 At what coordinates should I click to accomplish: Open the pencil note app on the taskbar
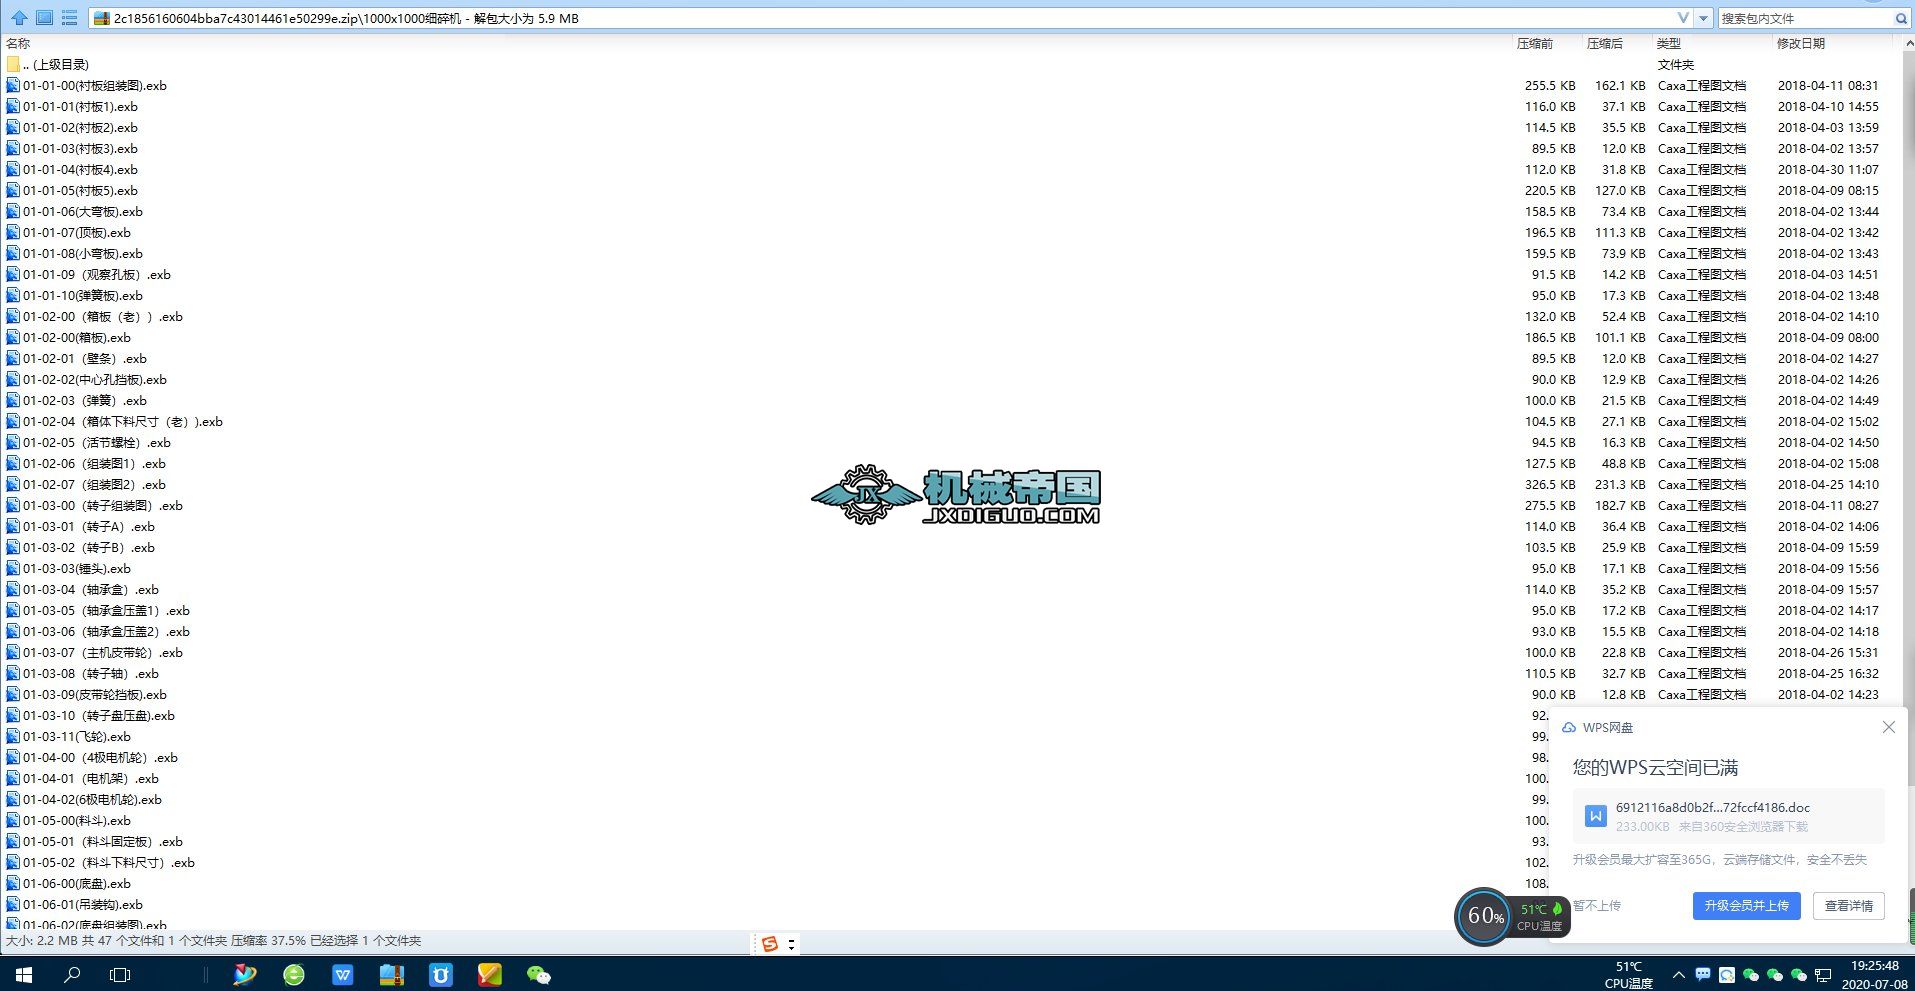[490, 974]
